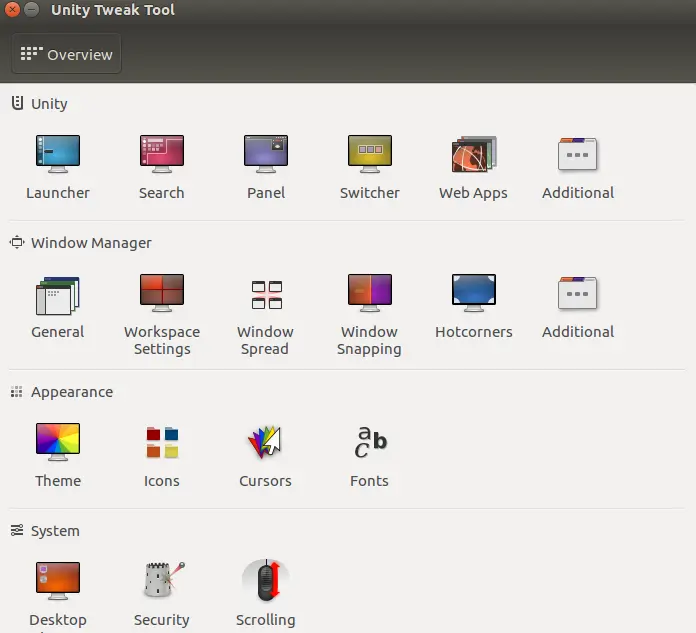The image size is (696, 633).
Task: Open the Panel settings icon
Action: click(x=266, y=154)
